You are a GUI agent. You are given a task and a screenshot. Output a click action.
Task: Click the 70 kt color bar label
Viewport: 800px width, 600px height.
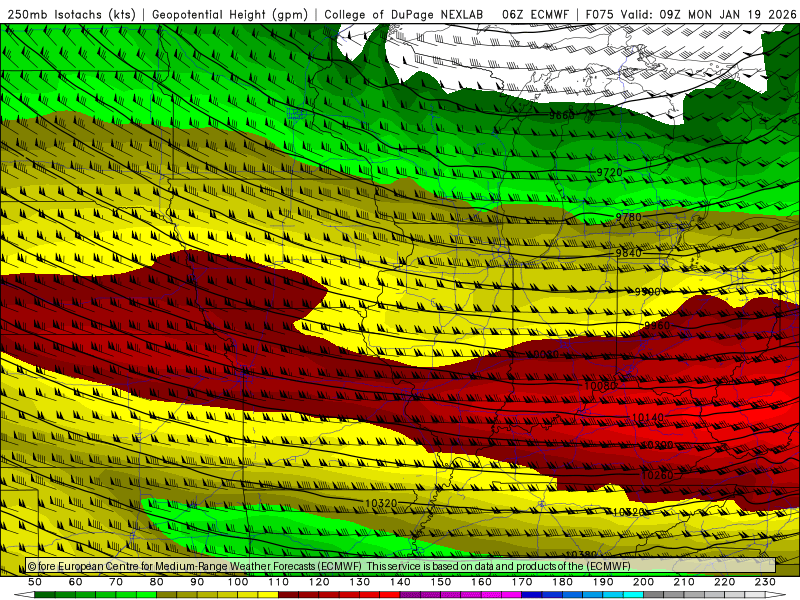[x=116, y=582]
